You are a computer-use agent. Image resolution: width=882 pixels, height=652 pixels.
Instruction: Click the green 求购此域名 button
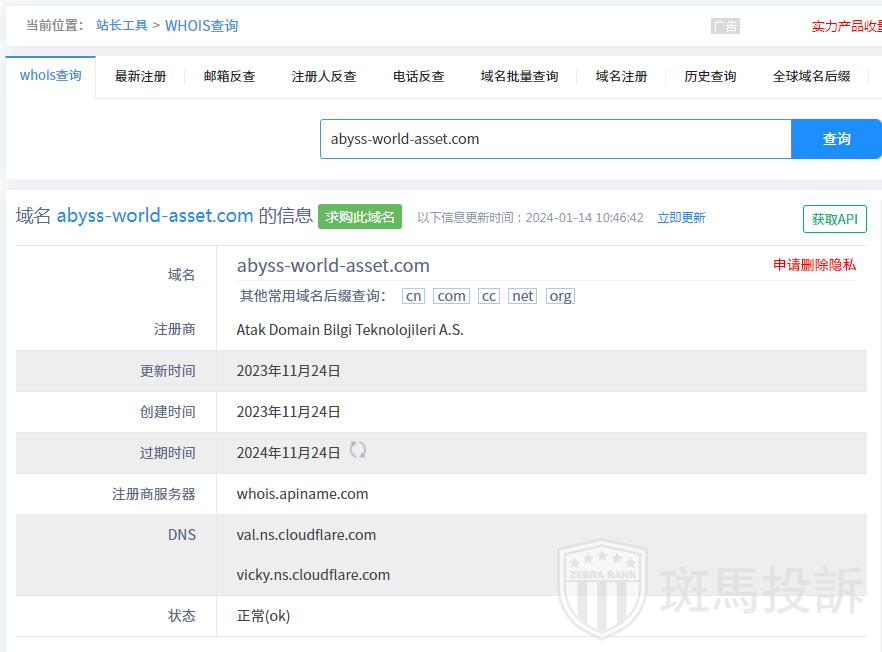point(360,217)
